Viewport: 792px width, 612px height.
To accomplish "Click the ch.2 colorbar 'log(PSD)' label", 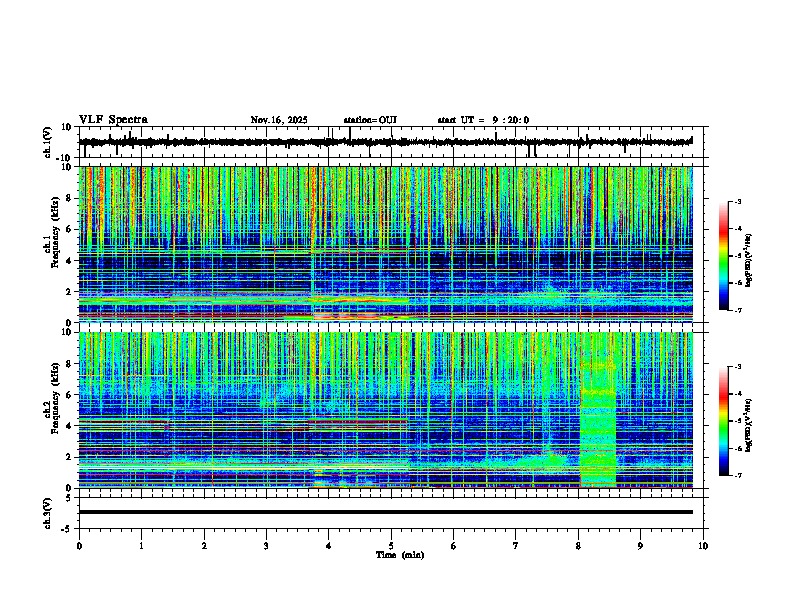I will tap(749, 425).
